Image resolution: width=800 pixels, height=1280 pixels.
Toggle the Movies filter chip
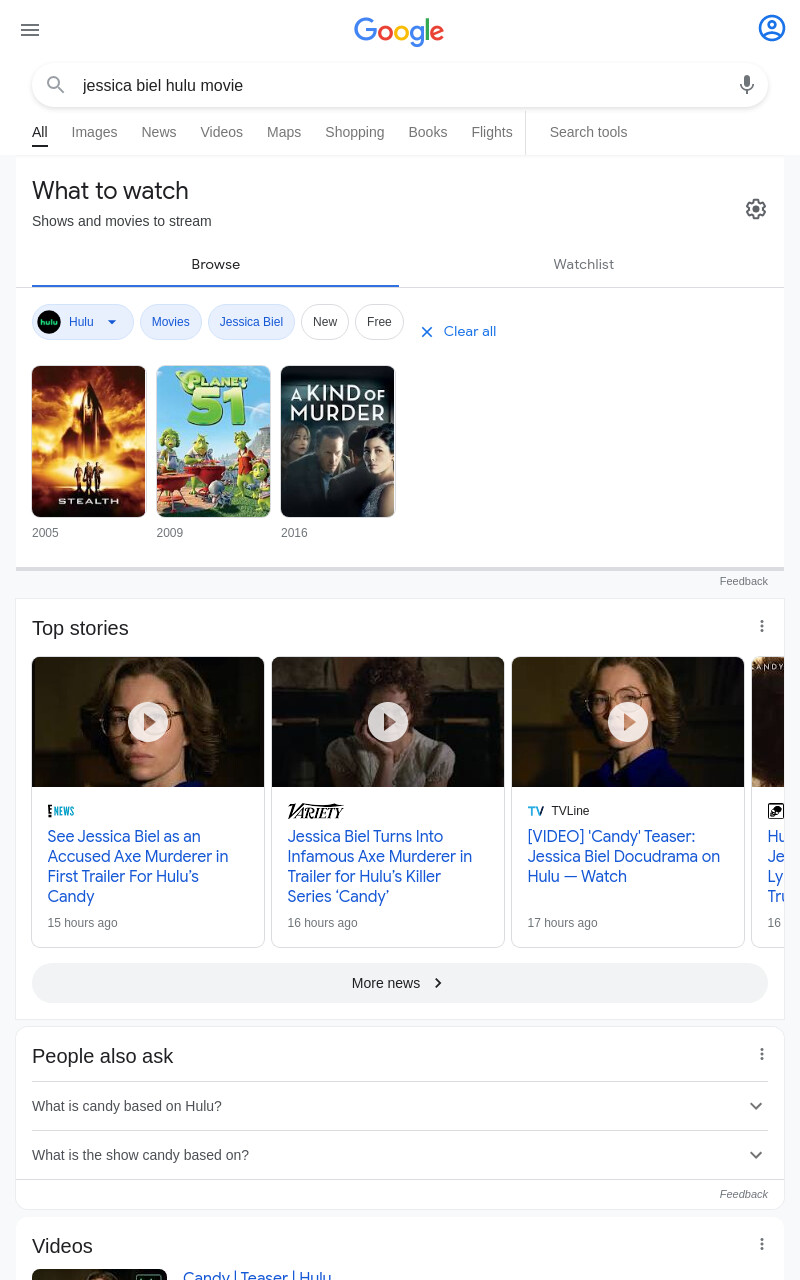click(x=171, y=322)
